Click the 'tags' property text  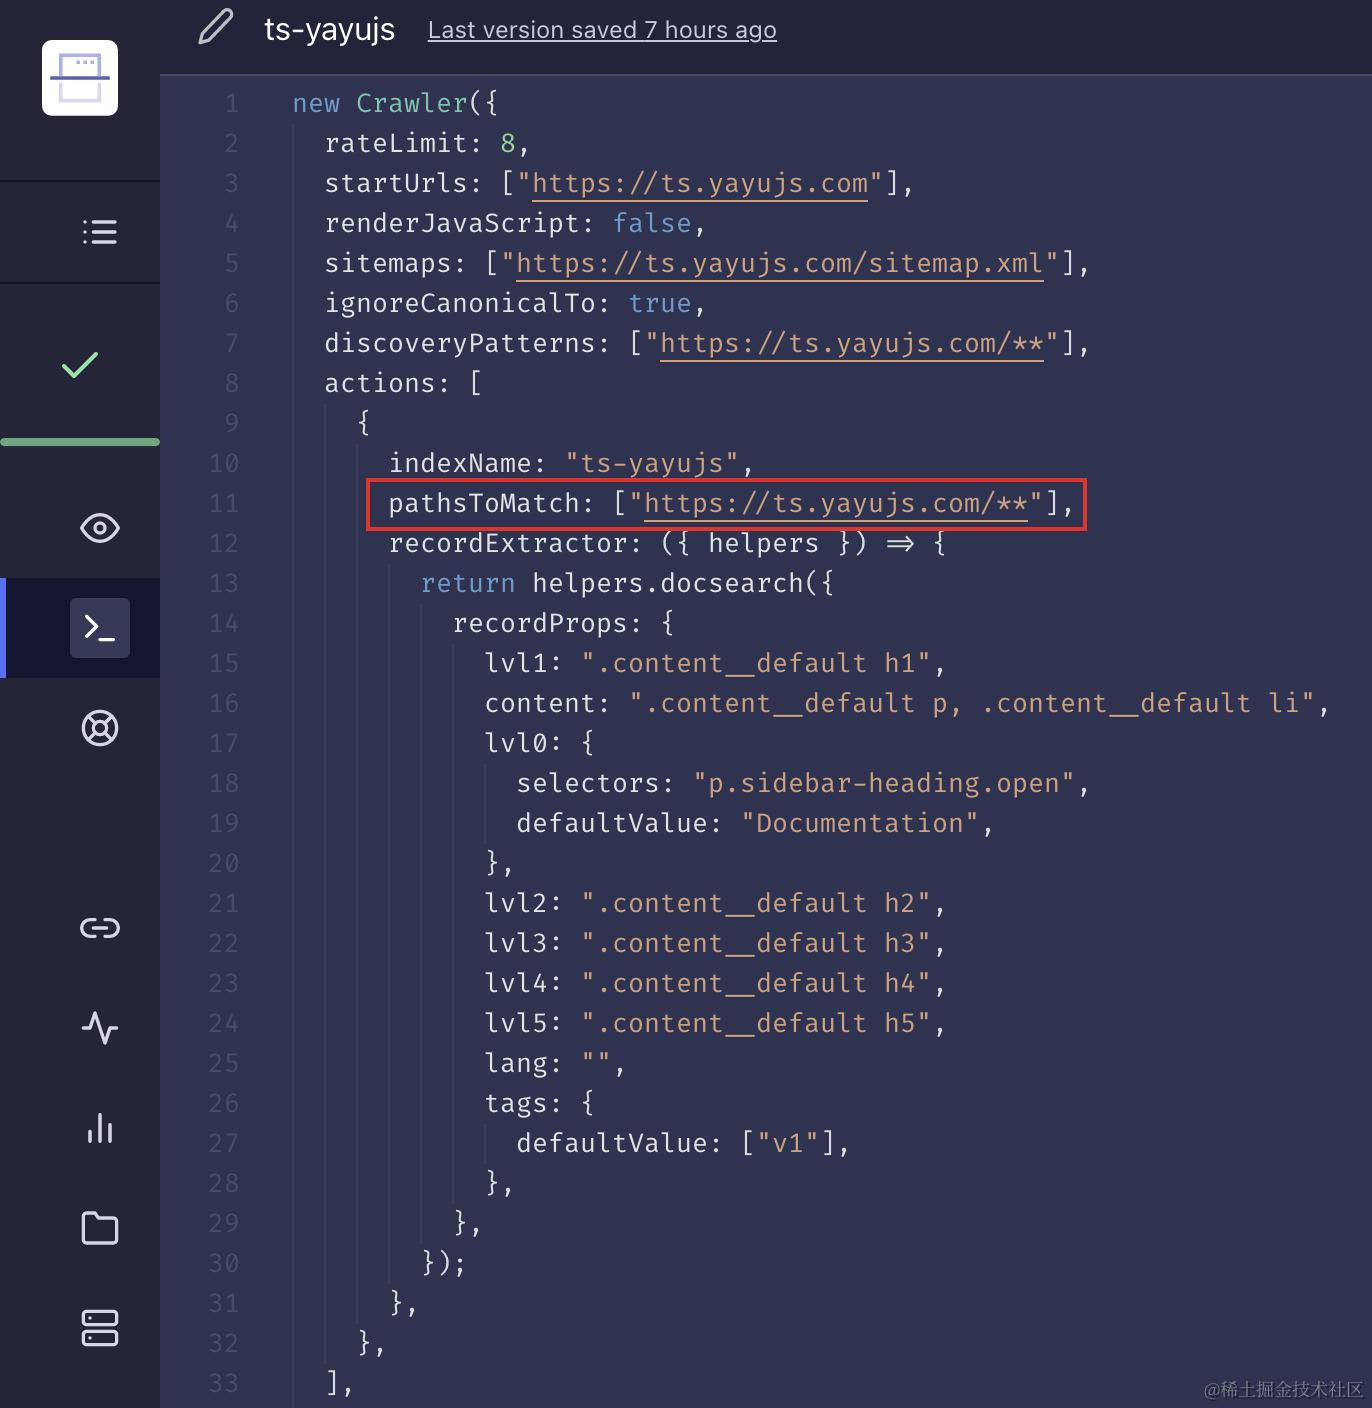point(516,1103)
